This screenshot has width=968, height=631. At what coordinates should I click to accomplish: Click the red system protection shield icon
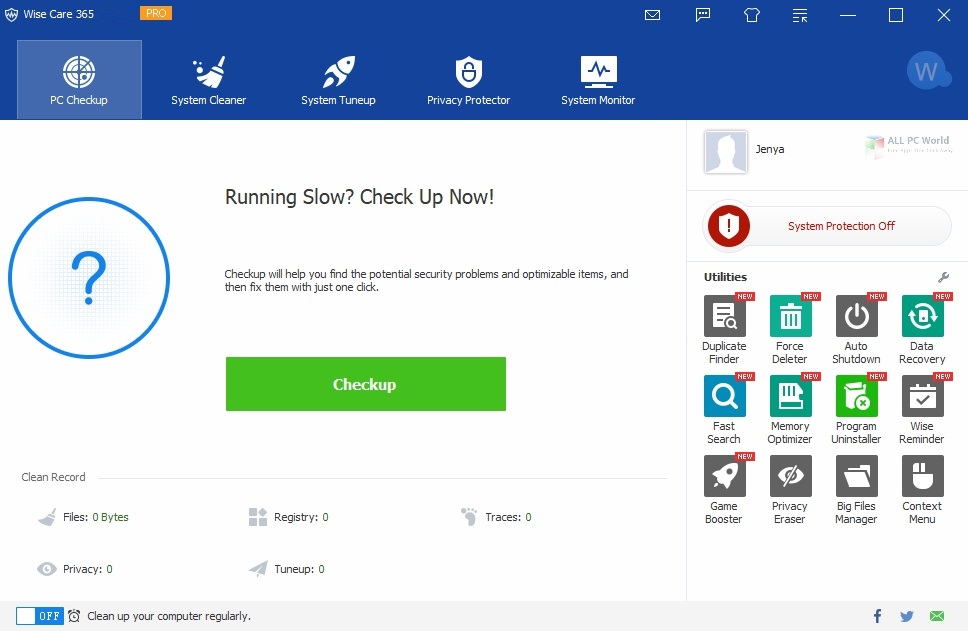tap(728, 226)
